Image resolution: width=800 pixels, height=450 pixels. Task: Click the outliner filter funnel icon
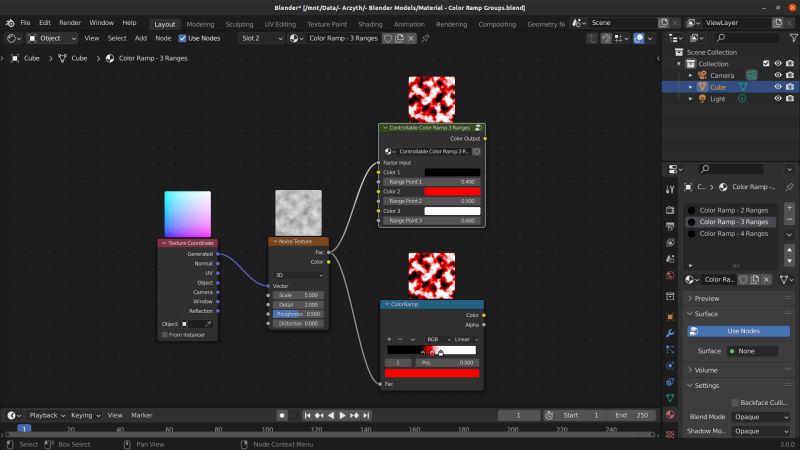(793, 38)
